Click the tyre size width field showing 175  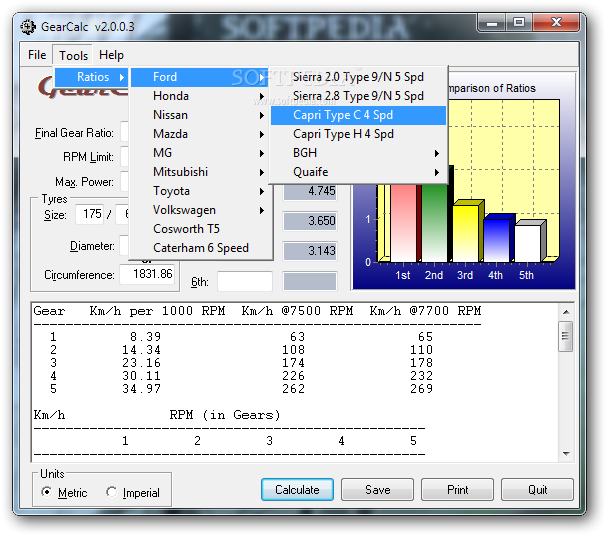click(89, 214)
